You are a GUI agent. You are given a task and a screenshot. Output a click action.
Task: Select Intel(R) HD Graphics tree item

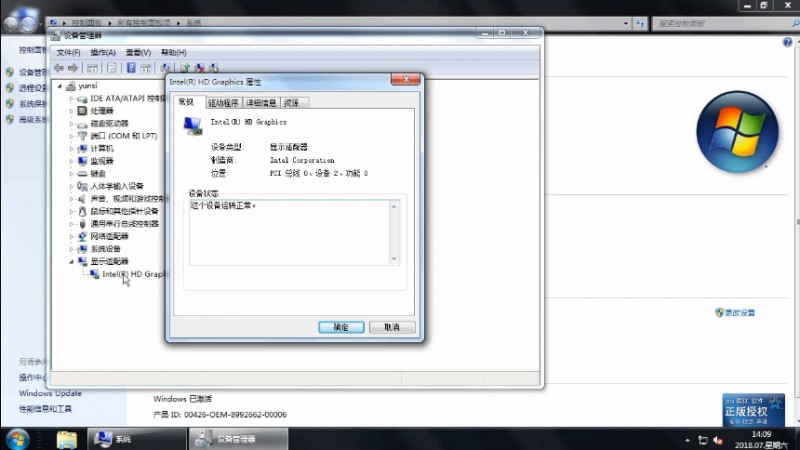click(134, 274)
